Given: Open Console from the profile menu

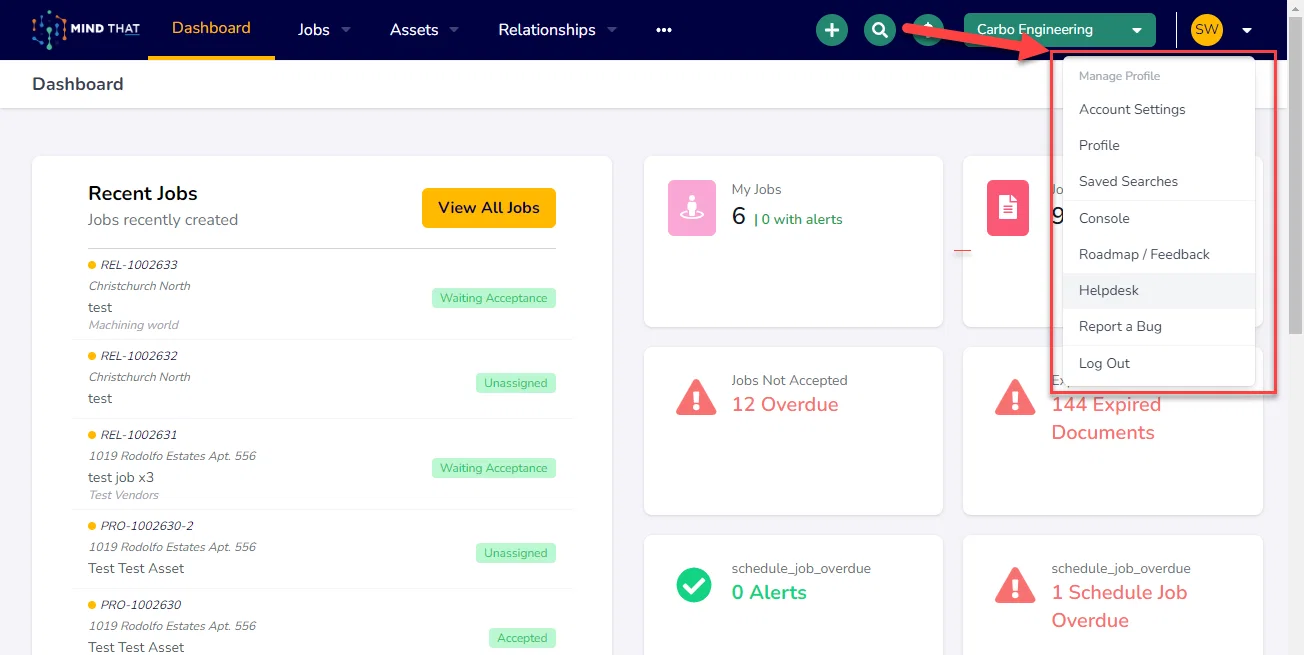Looking at the screenshot, I should tap(1158, 218).
